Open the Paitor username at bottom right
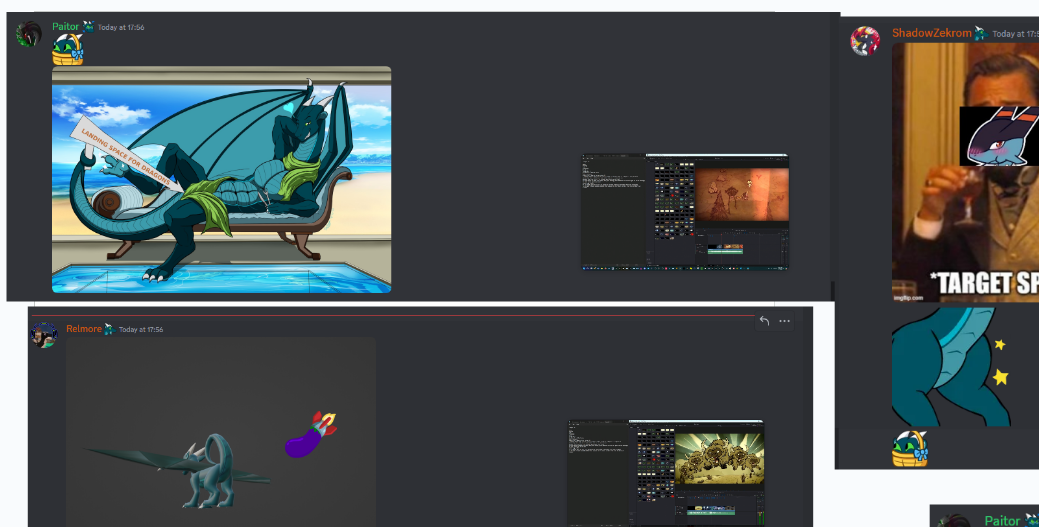 [x=1002, y=520]
